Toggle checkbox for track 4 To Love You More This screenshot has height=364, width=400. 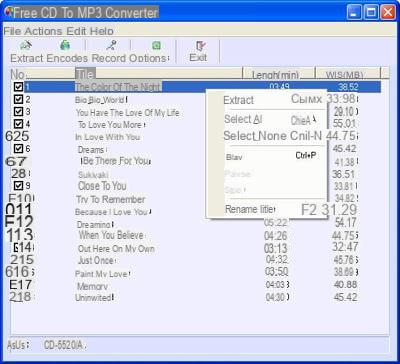point(19,124)
